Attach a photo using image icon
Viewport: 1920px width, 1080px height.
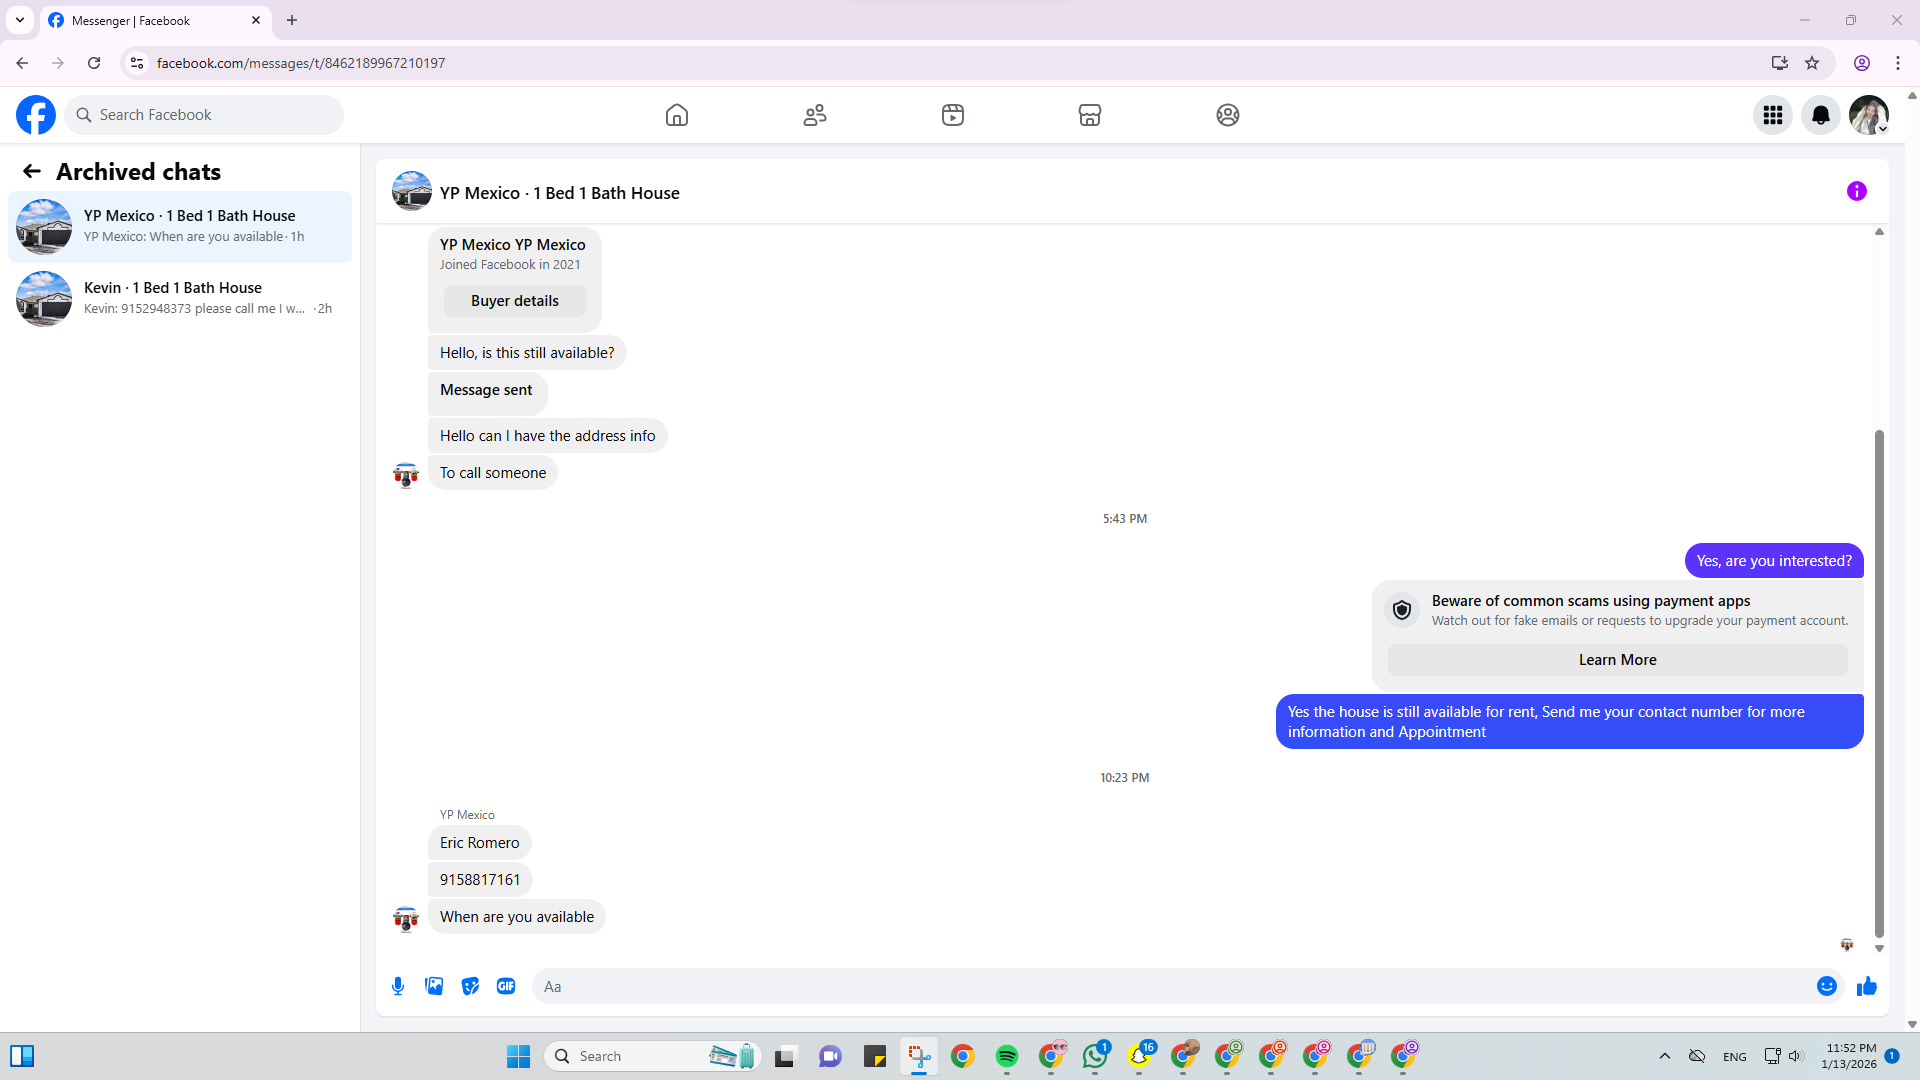click(x=434, y=986)
